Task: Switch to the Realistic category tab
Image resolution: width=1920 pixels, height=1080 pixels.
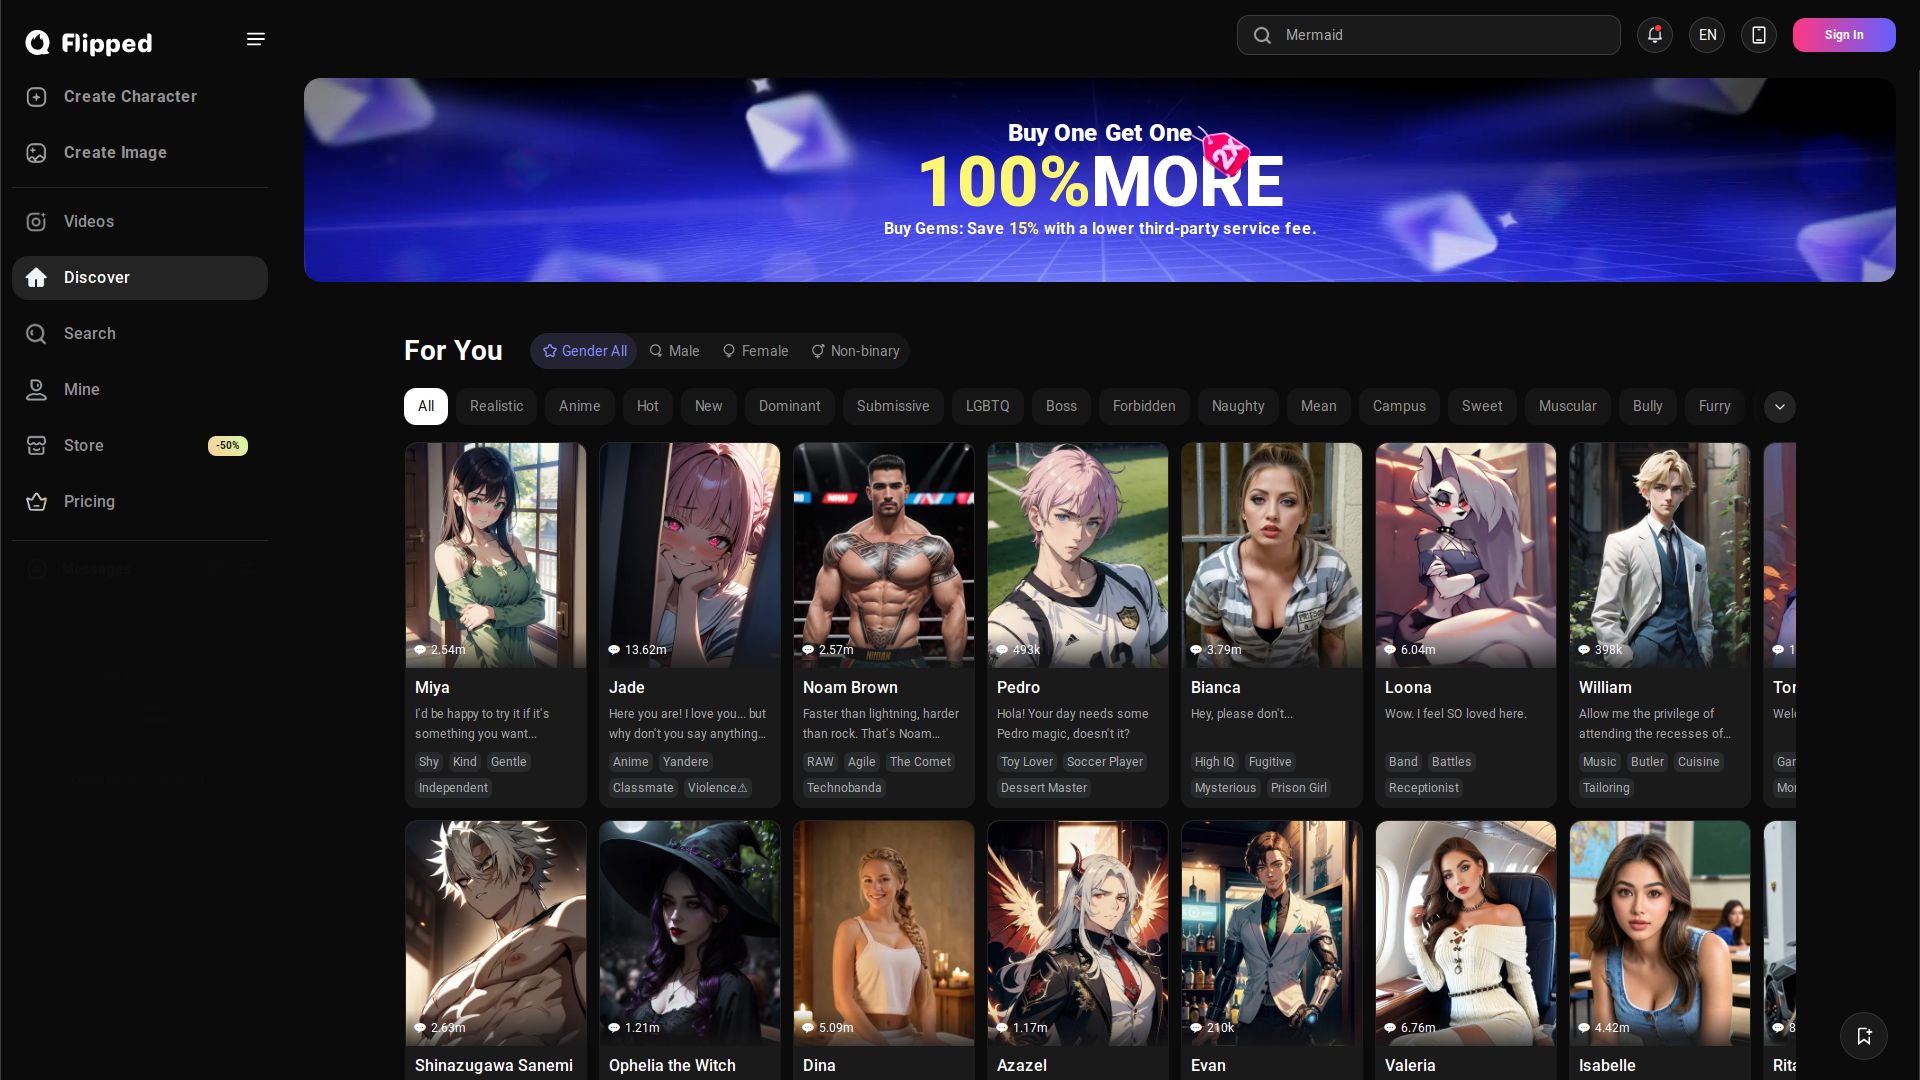Action: [x=496, y=407]
